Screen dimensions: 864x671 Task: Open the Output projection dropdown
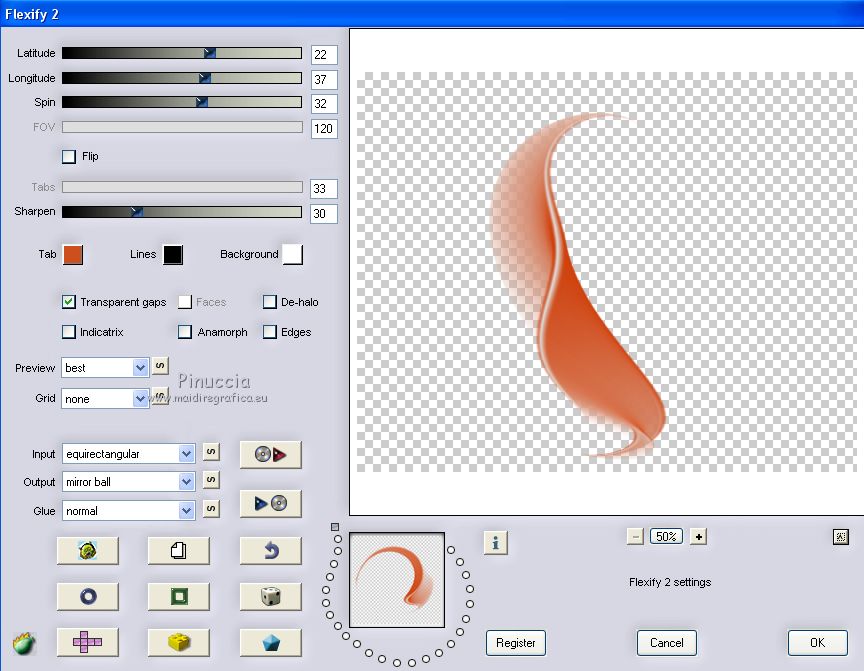128,482
